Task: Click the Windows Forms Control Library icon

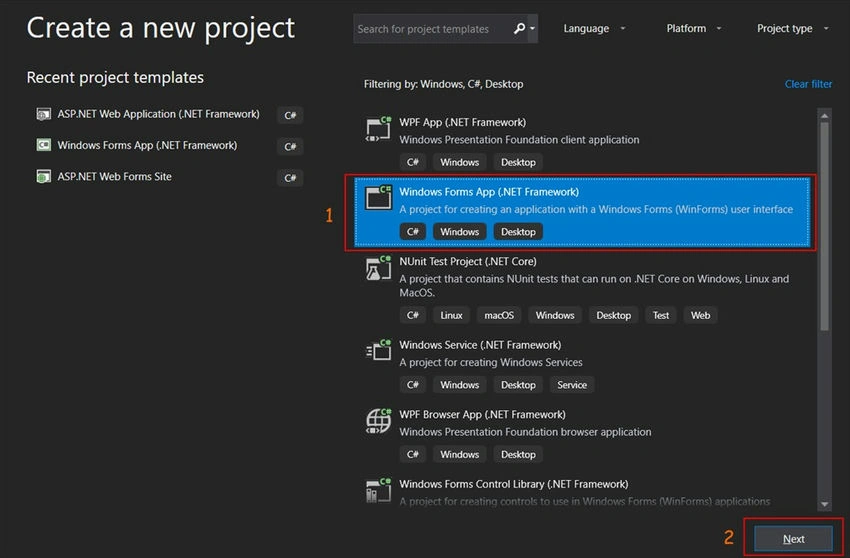Action: pos(378,490)
